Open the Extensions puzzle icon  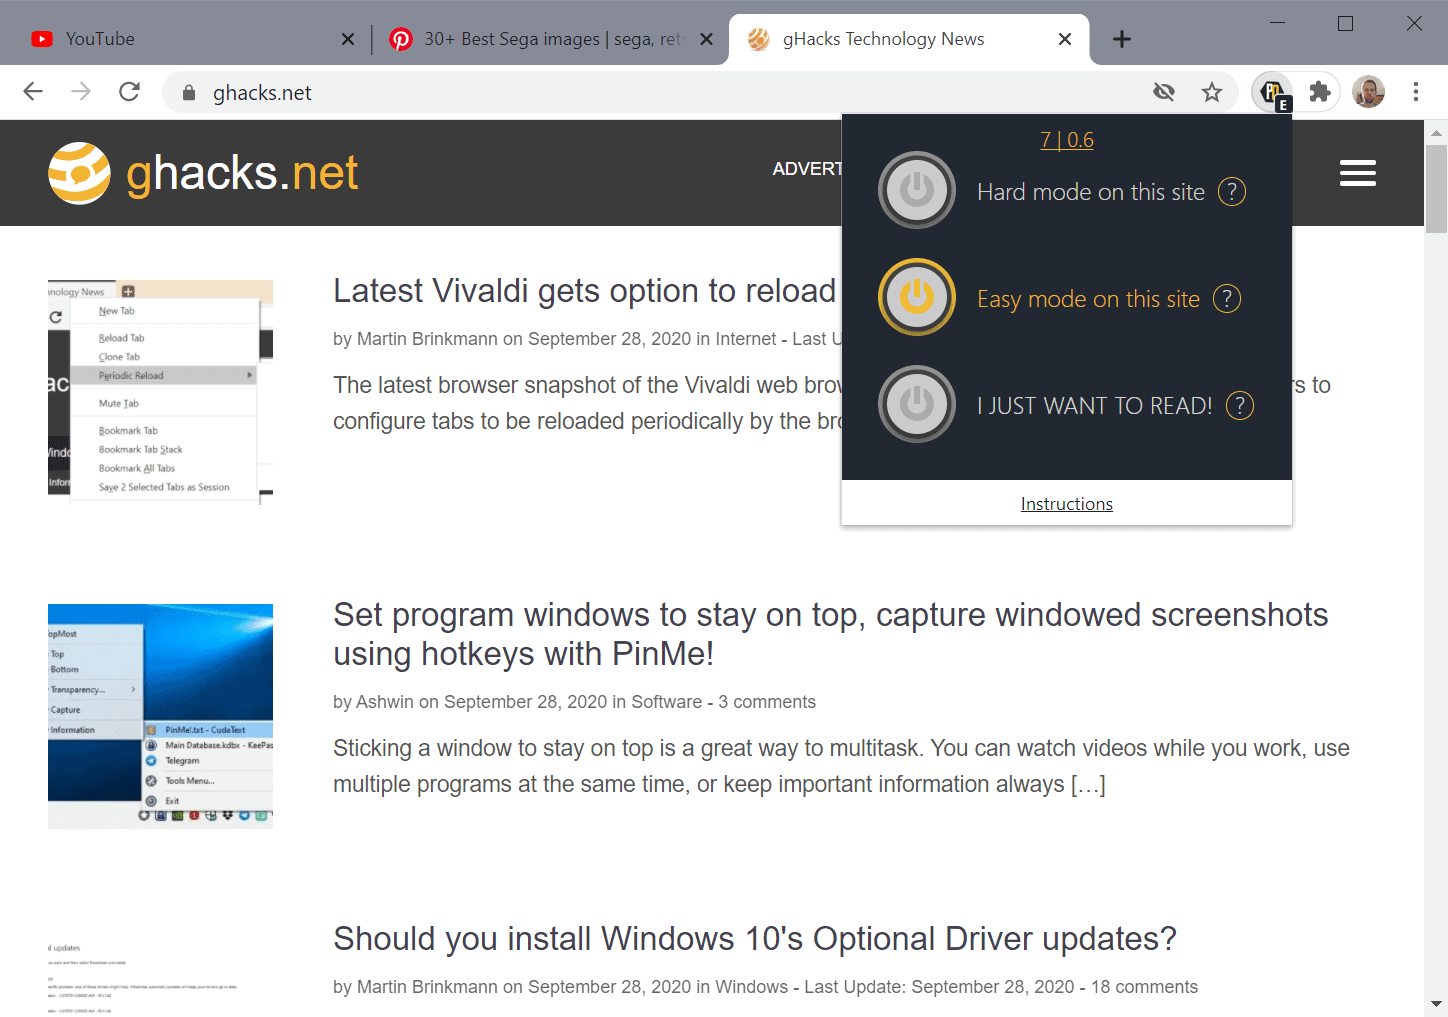(1320, 92)
